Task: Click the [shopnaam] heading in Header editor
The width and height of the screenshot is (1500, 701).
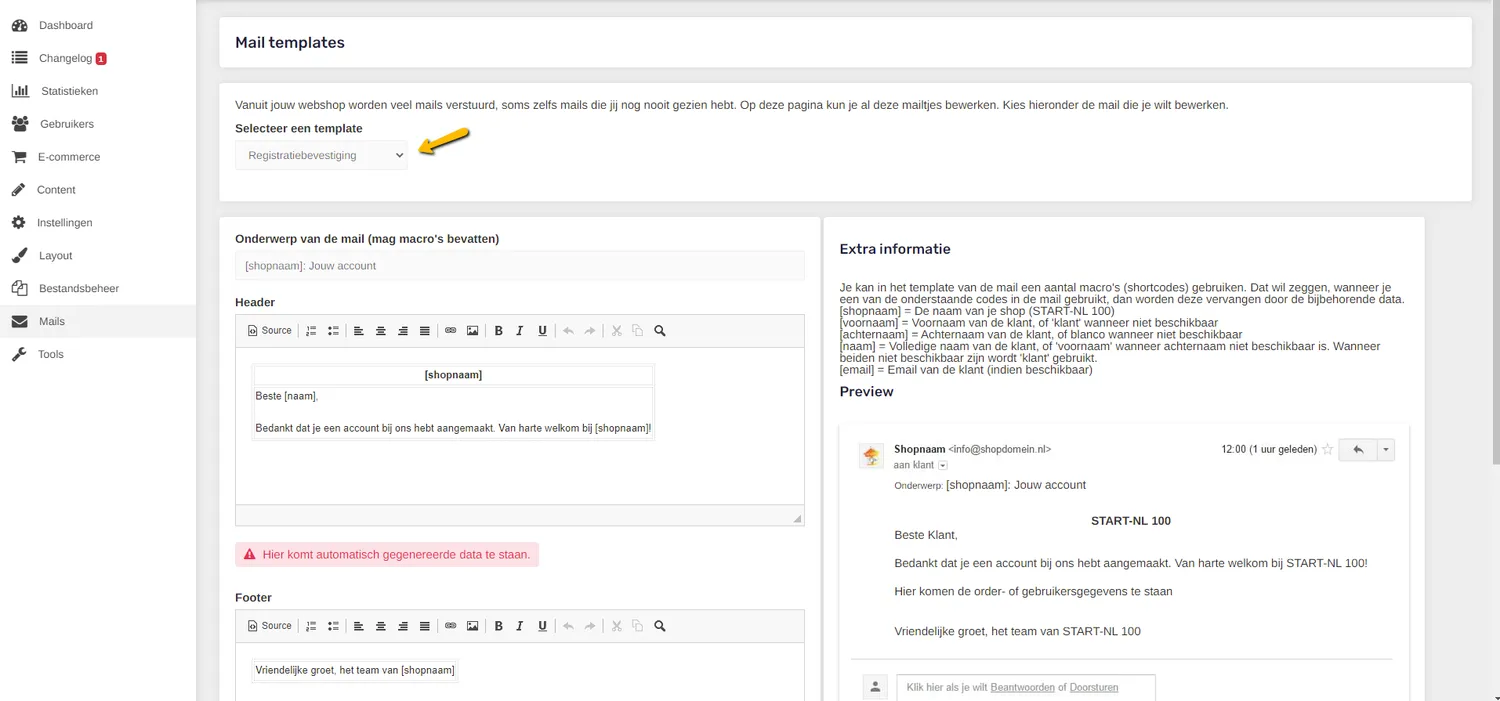Action: 453,375
